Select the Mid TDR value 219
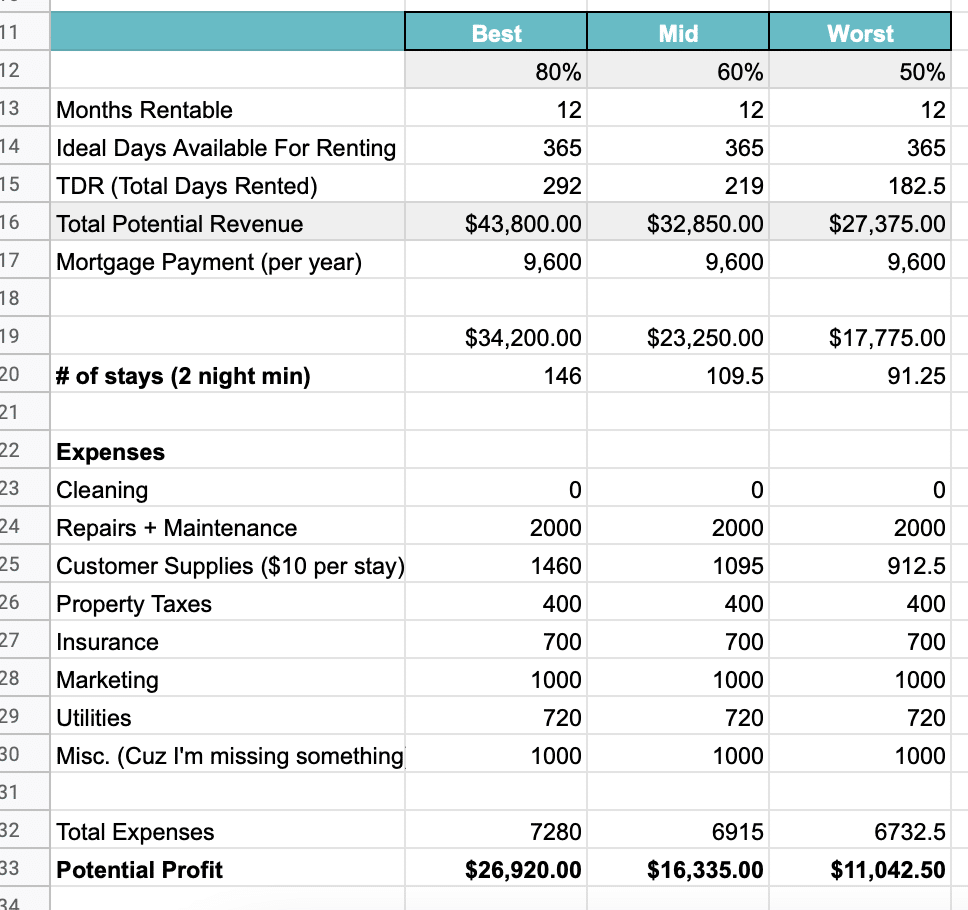This screenshot has height=910, width=968. [x=678, y=185]
